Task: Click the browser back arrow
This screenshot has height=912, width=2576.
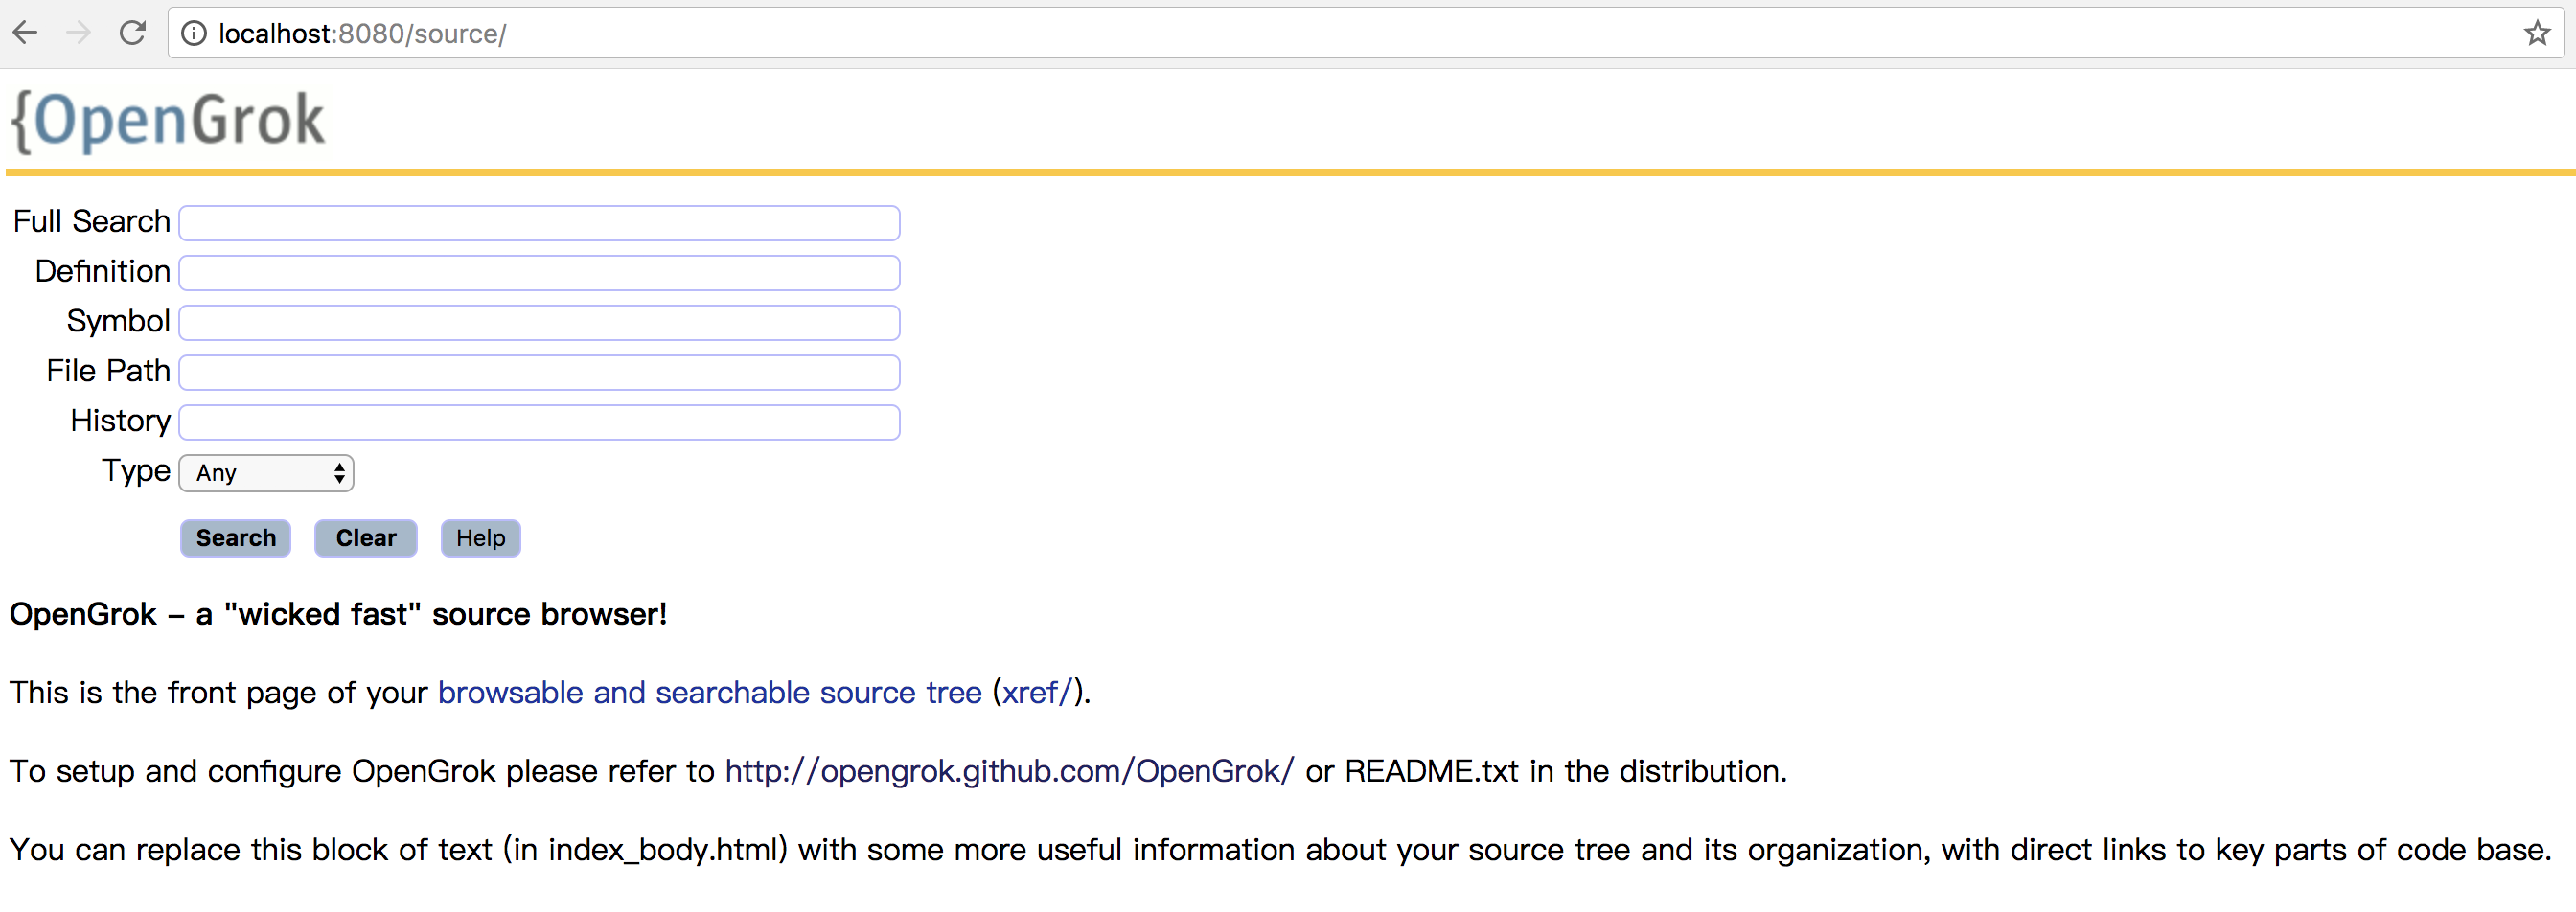Action: pyautogui.click(x=26, y=33)
